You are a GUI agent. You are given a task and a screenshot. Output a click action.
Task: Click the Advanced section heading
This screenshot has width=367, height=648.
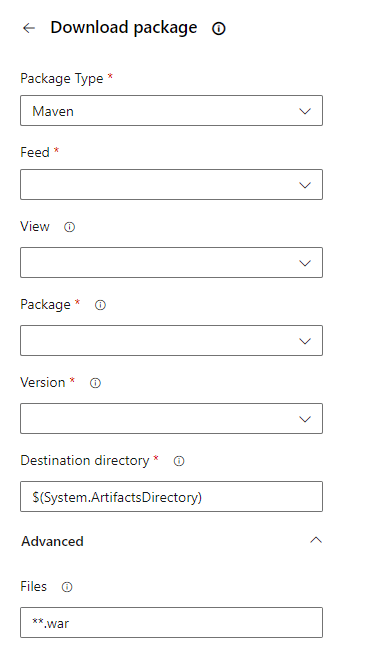(52, 541)
